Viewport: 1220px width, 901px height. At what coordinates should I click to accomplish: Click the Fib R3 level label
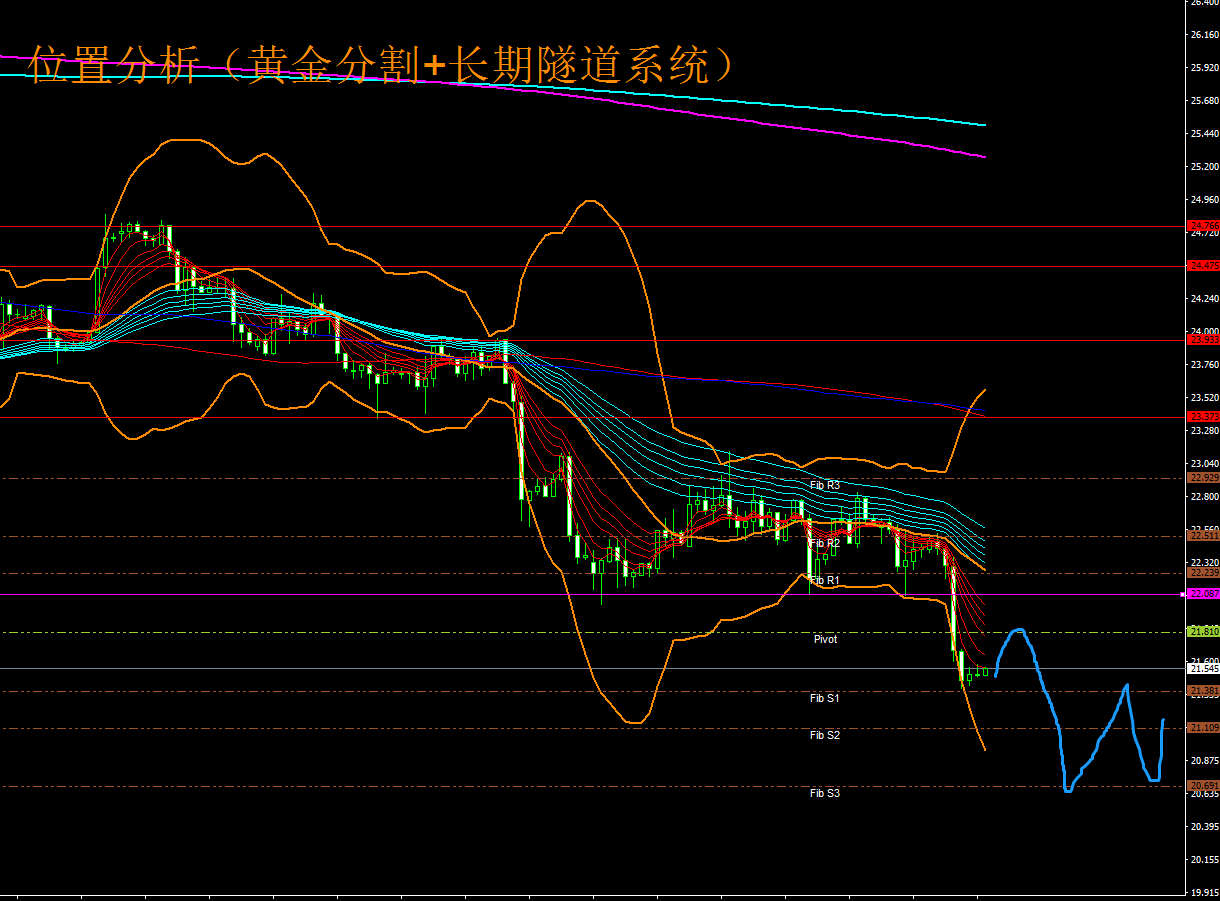pyautogui.click(x=824, y=485)
